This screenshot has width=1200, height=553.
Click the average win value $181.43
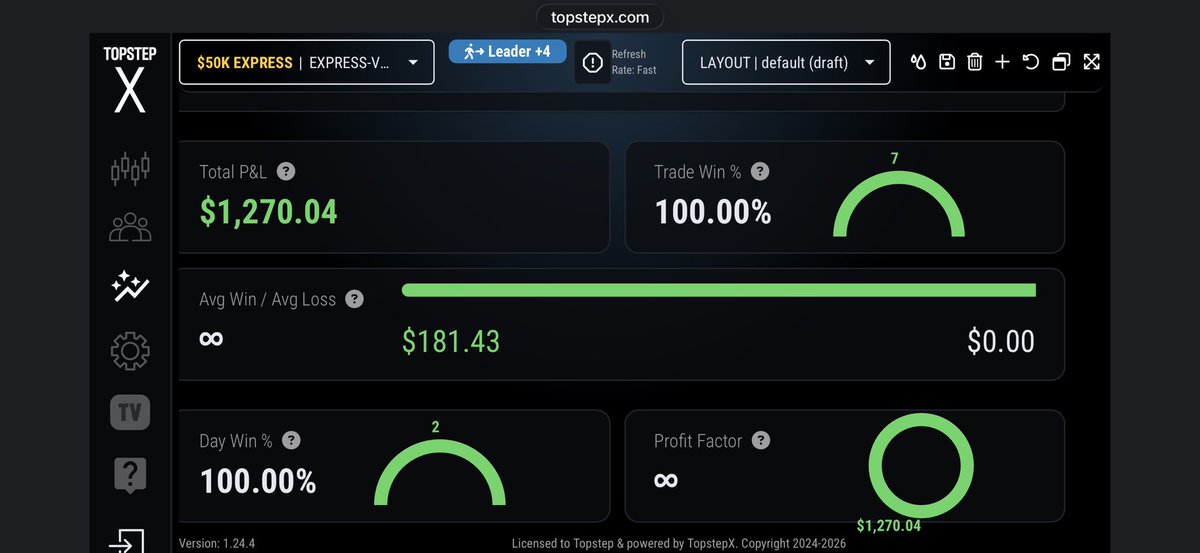pos(451,341)
